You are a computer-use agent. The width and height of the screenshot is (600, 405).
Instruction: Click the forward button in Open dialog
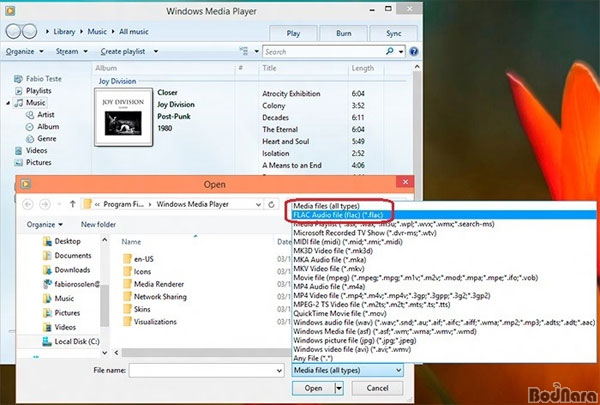tap(45, 204)
